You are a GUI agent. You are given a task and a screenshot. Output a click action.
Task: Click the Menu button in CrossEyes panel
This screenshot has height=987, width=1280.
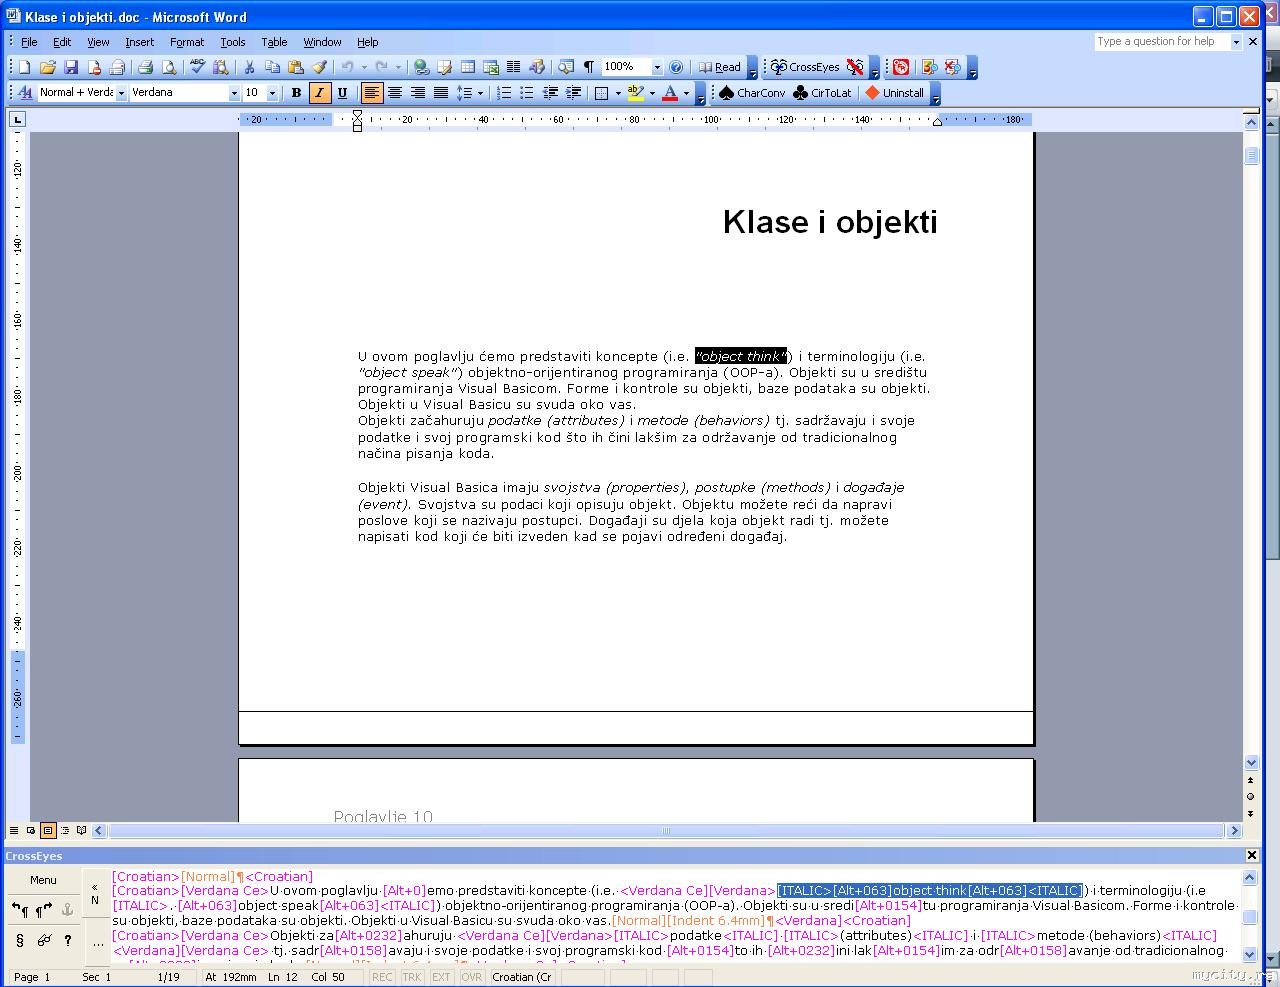(x=43, y=880)
